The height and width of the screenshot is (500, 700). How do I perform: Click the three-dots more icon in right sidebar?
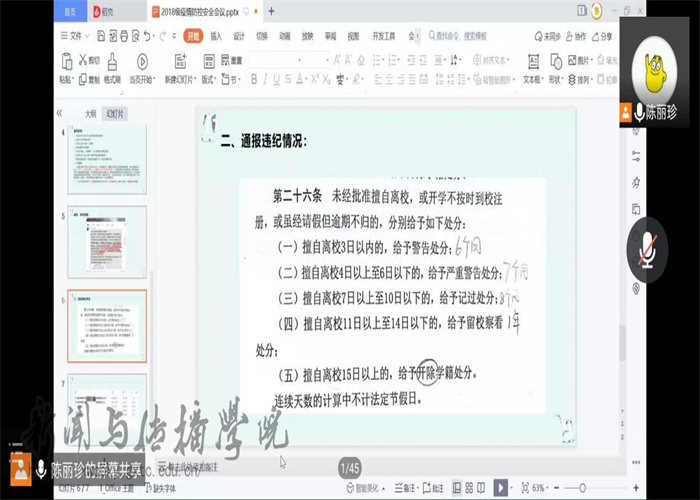(636, 462)
